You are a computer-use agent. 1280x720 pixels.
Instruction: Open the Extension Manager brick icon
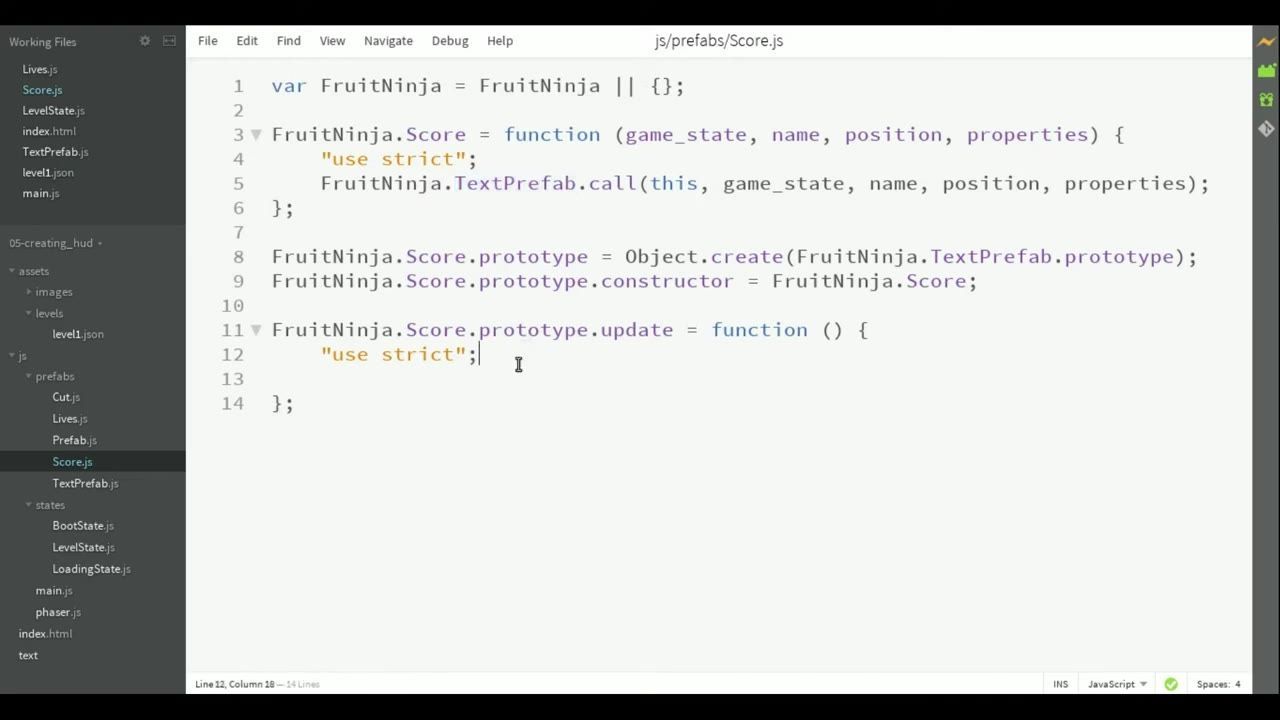1266,70
